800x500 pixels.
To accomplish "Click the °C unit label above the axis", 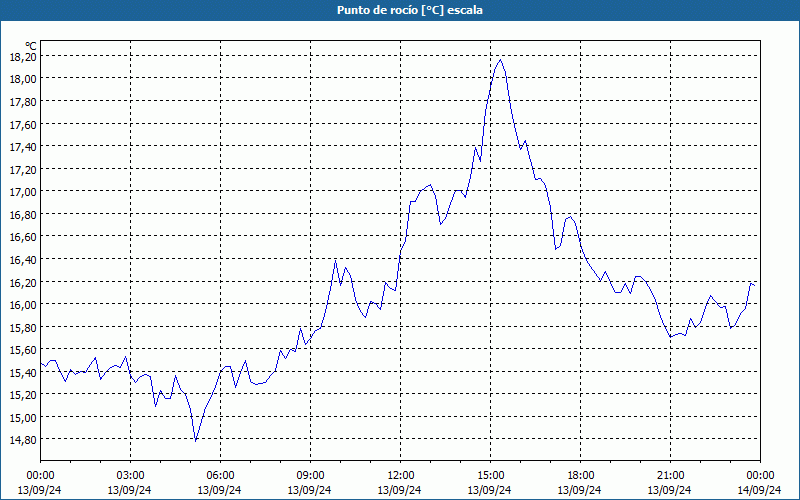I will click(x=31, y=47).
